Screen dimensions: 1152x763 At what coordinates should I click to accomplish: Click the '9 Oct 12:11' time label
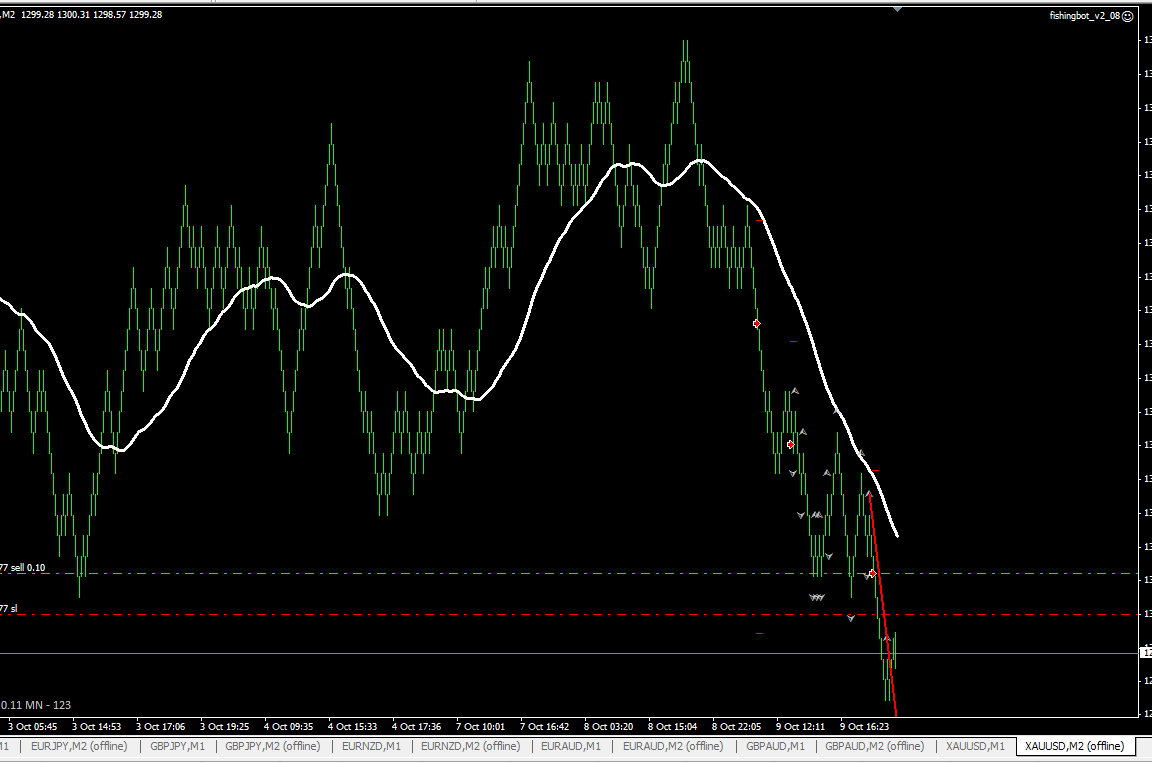pyautogui.click(x=800, y=726)
